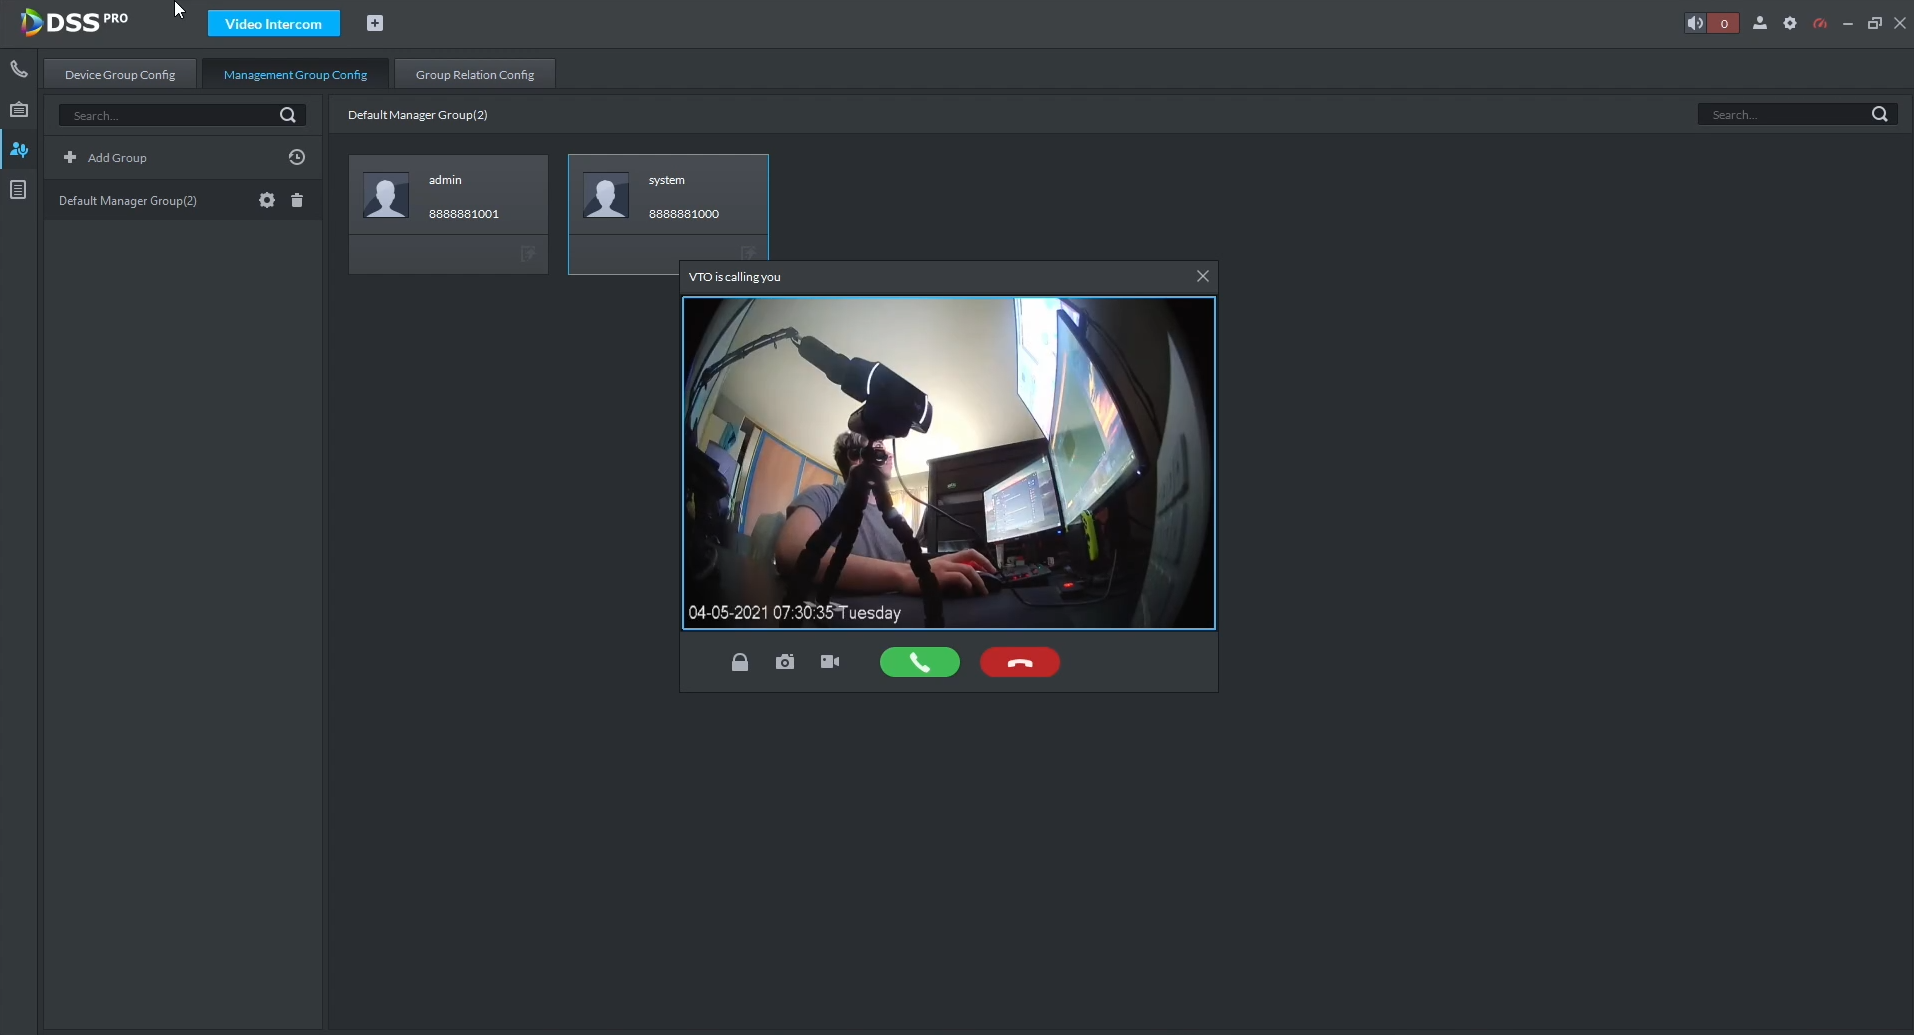This screenshot has height=1035, width=1914.
Task: Start recording with video camera icon
Action: point(830,662)
